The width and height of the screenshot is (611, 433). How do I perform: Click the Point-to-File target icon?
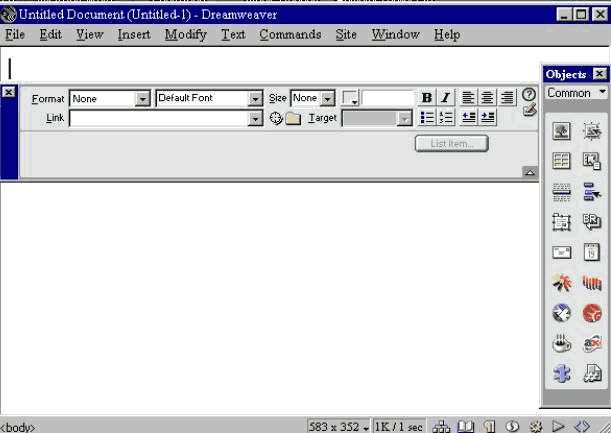[275, 118]
